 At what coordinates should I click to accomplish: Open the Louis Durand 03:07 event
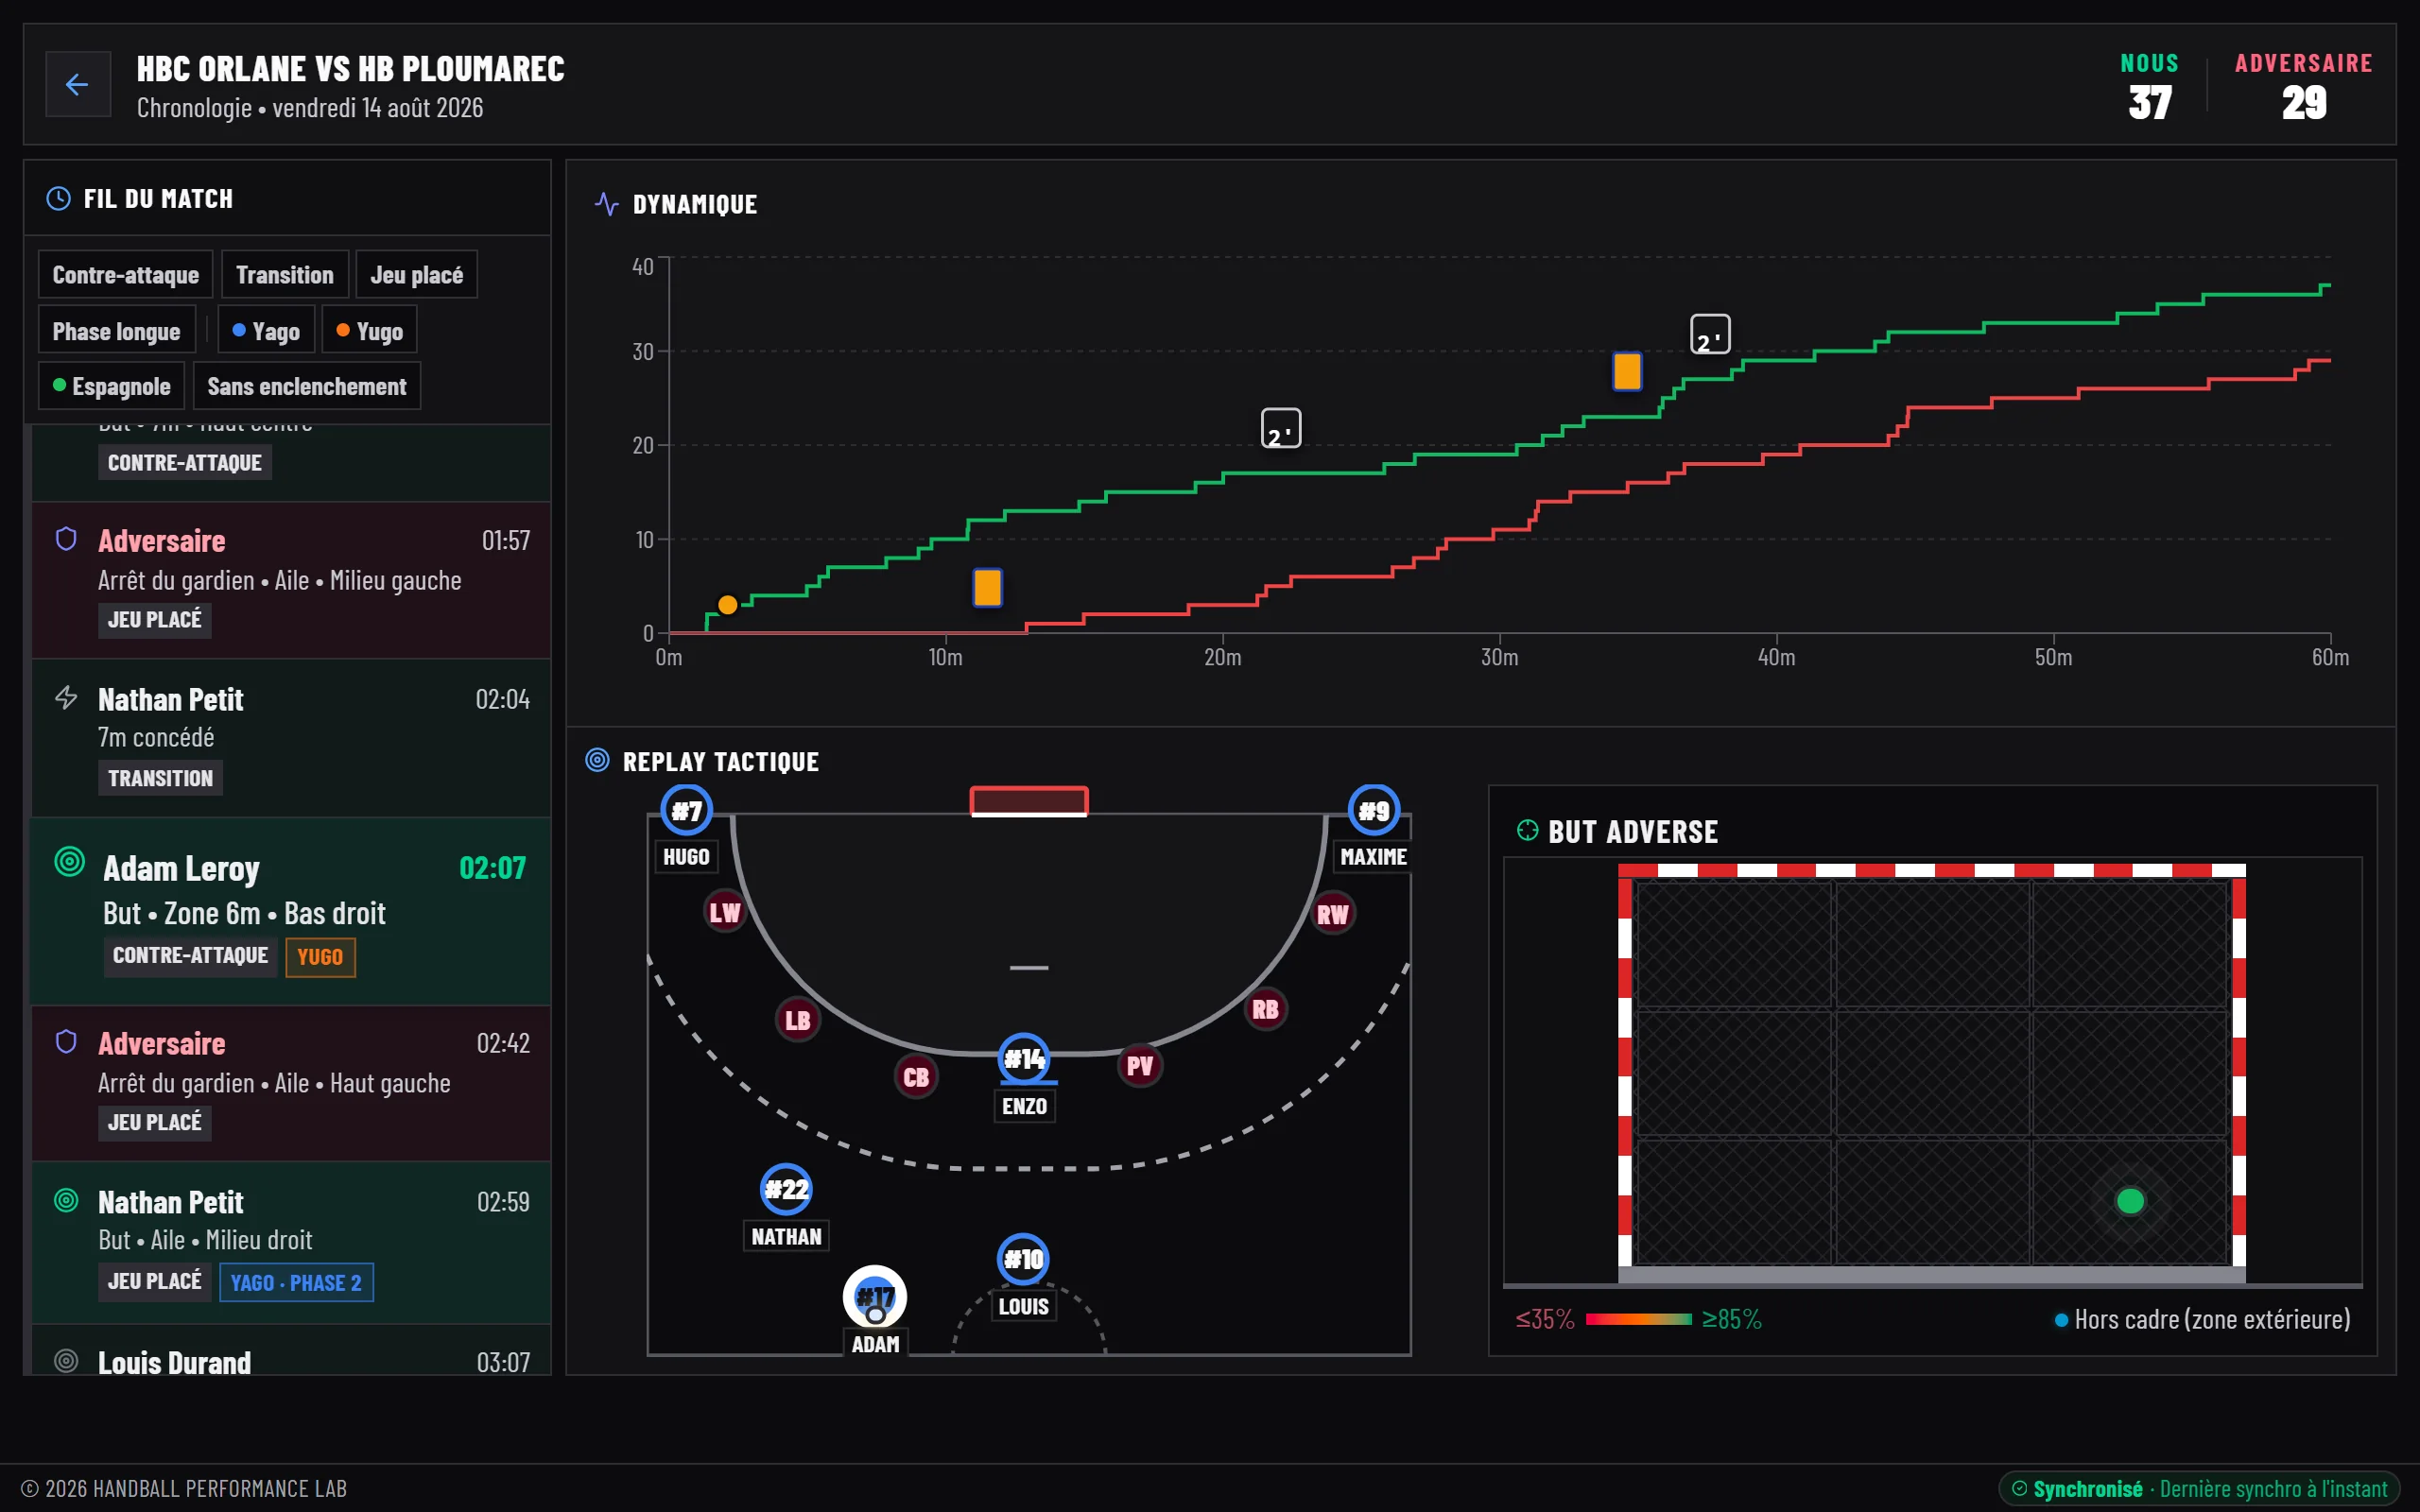coord(290,1351)
